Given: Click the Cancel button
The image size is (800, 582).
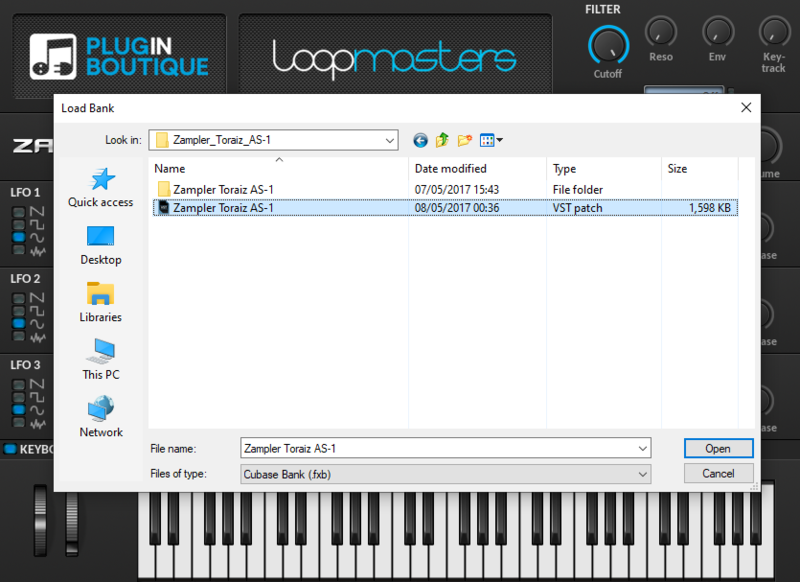Looking at the screenshot, I should (718, 473).
